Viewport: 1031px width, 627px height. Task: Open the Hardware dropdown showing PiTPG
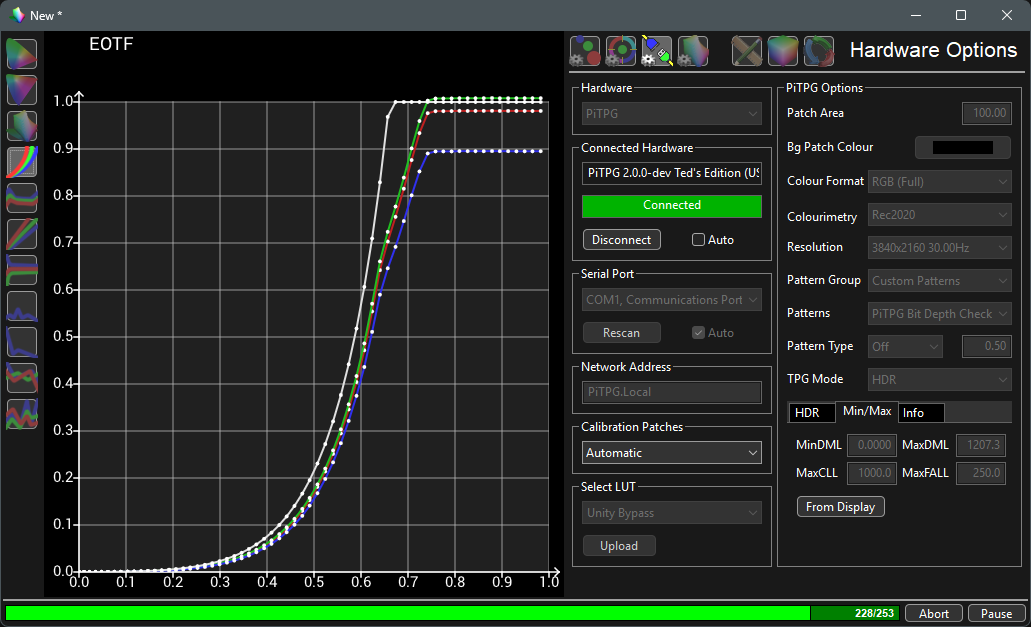(x=672, y=114)
